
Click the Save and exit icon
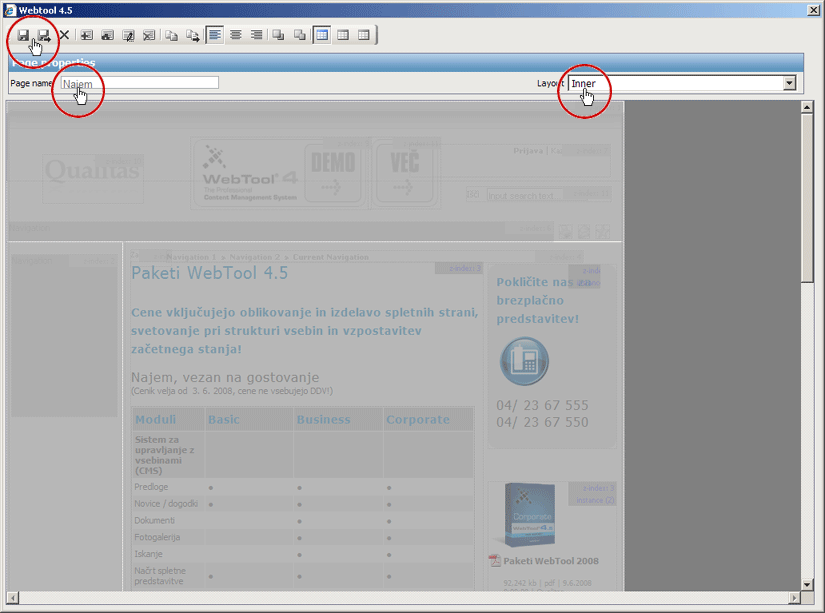pyautogui.click(x=43, y=35)
